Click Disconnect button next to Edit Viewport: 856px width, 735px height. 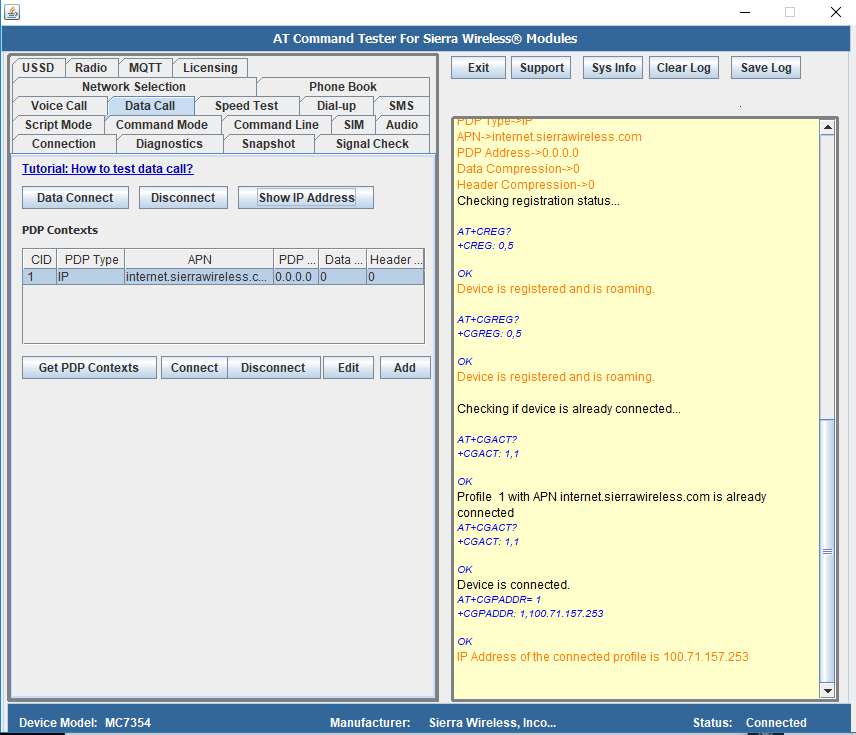273,368
